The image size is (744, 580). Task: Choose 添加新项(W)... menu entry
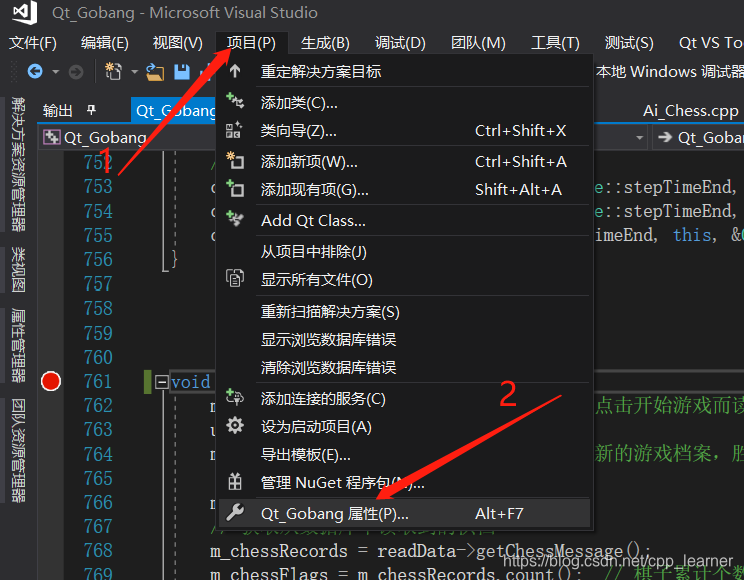coord(403,162)
